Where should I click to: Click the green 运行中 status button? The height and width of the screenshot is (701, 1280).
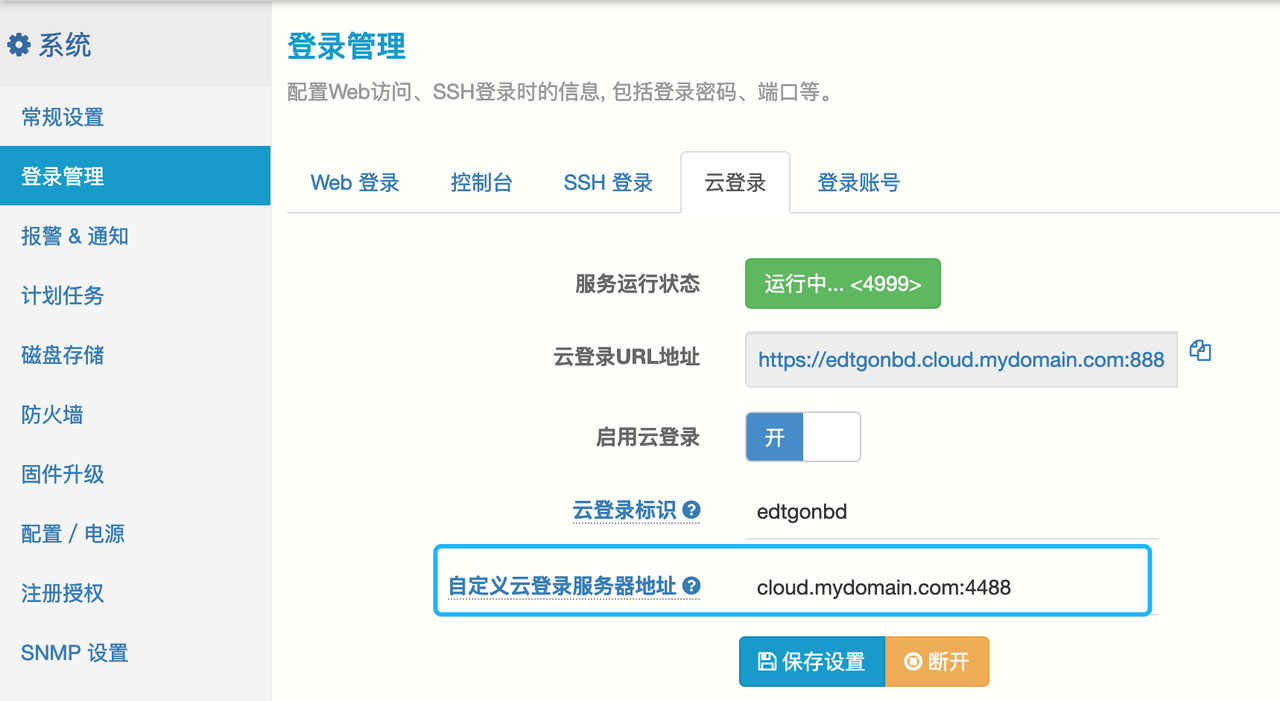pyautogui.click(x=842, y=284)
